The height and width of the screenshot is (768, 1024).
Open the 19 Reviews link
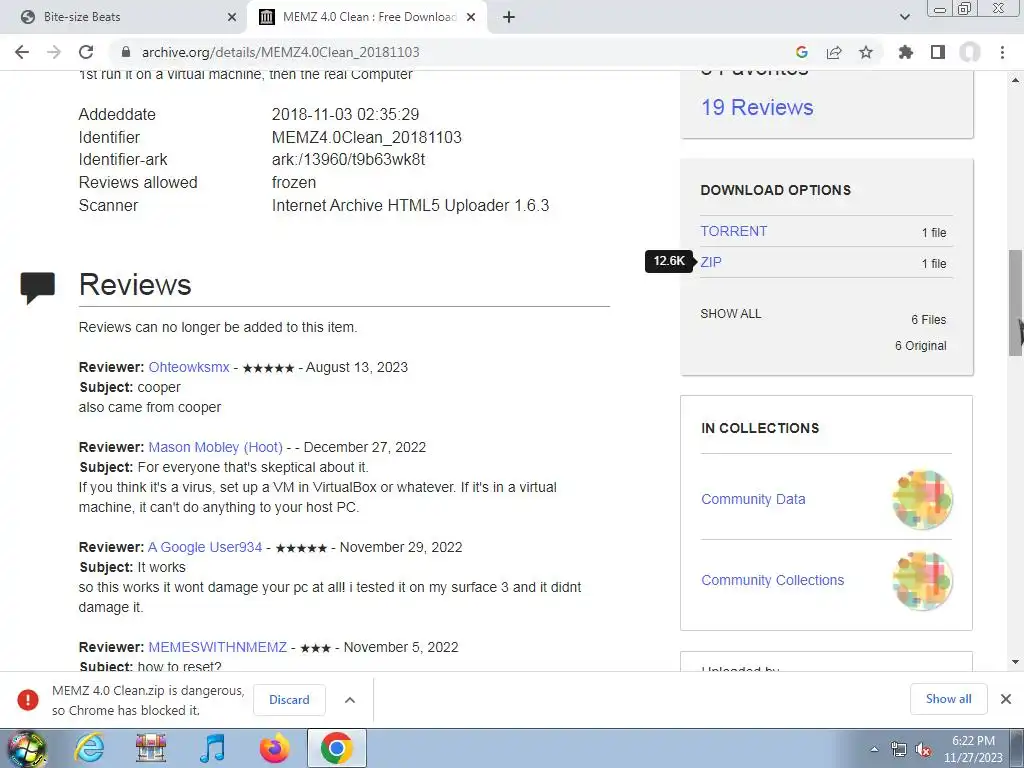[x=757, y=107]
